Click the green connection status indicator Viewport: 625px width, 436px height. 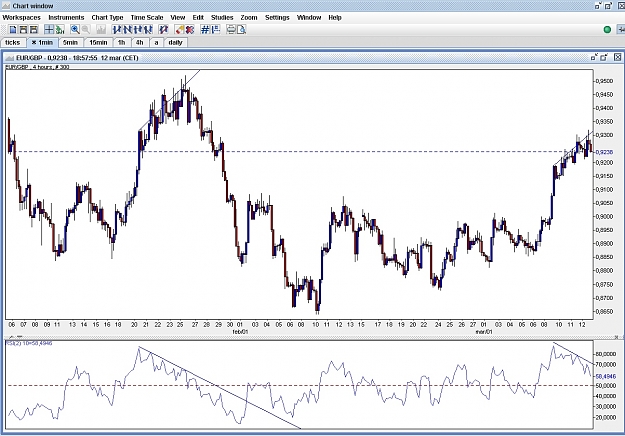click(607, 29)
